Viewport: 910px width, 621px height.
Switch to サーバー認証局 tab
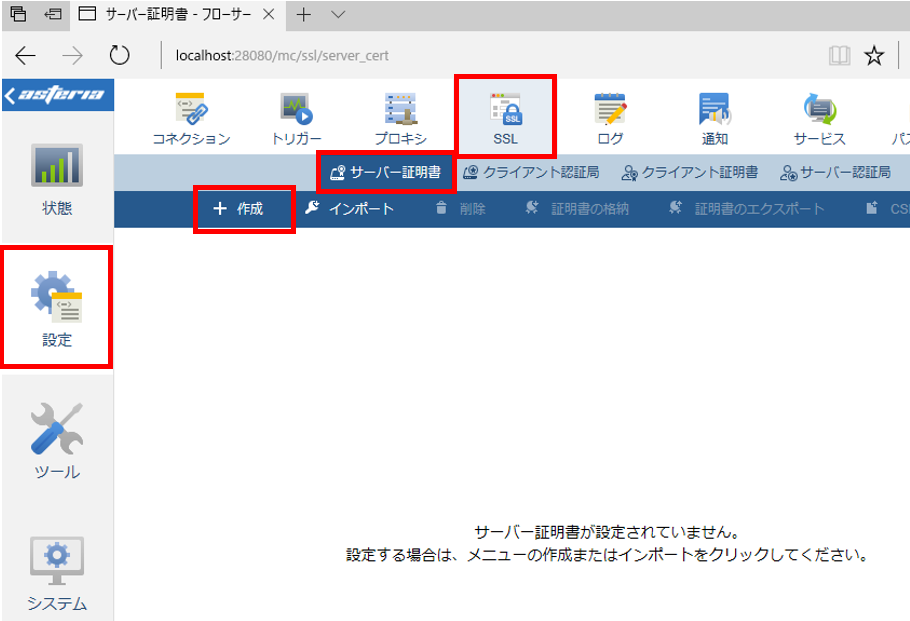coord(835,172)
